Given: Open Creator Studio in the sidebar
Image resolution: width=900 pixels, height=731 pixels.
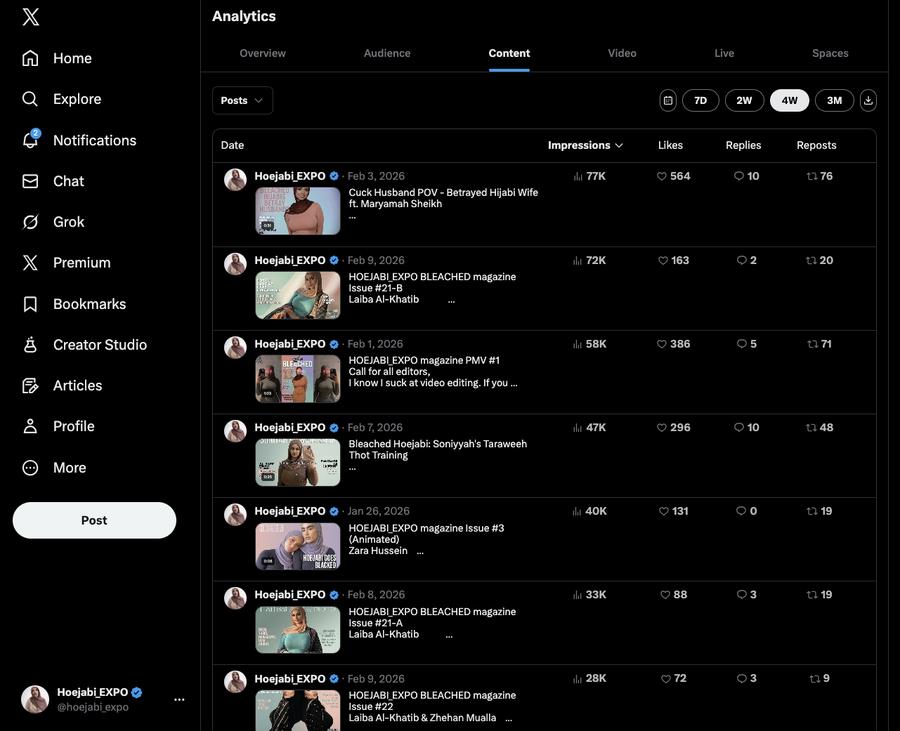Looking at the screenshot, I should (31, 345).
